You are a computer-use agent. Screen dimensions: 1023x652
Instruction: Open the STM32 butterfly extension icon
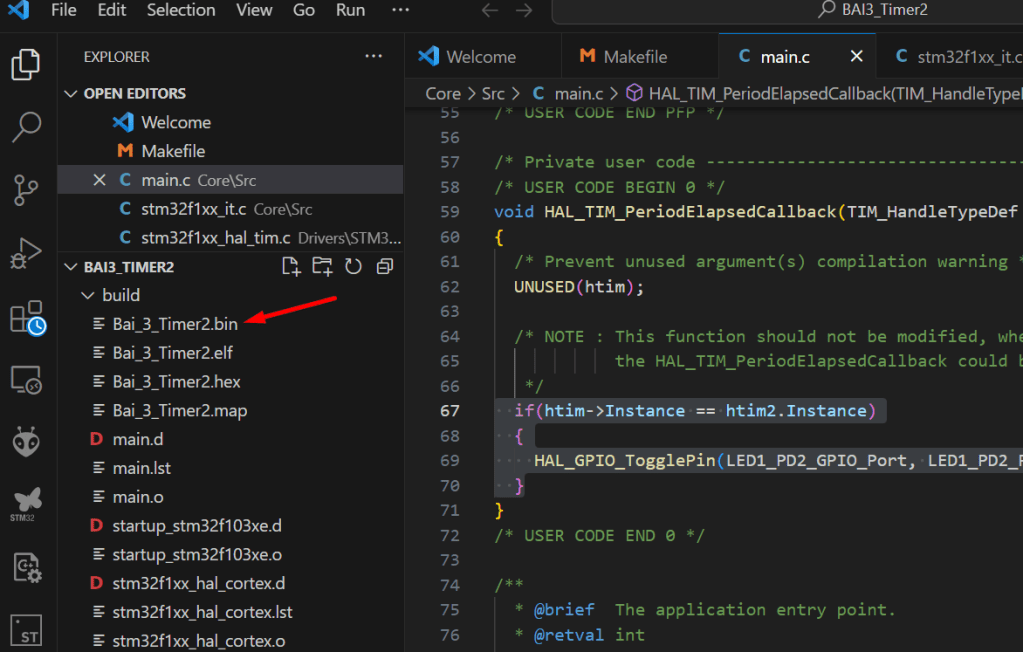pos(25,501)
